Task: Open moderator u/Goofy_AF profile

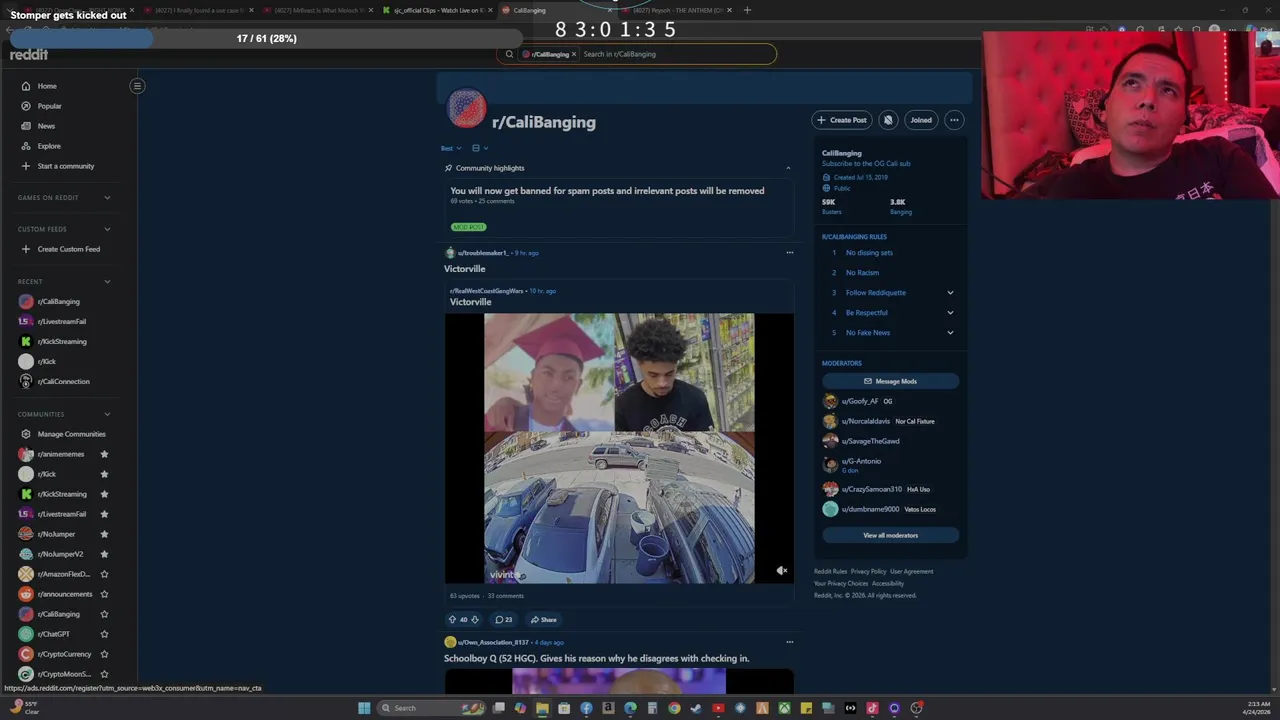Action: (x=860, y=401)
